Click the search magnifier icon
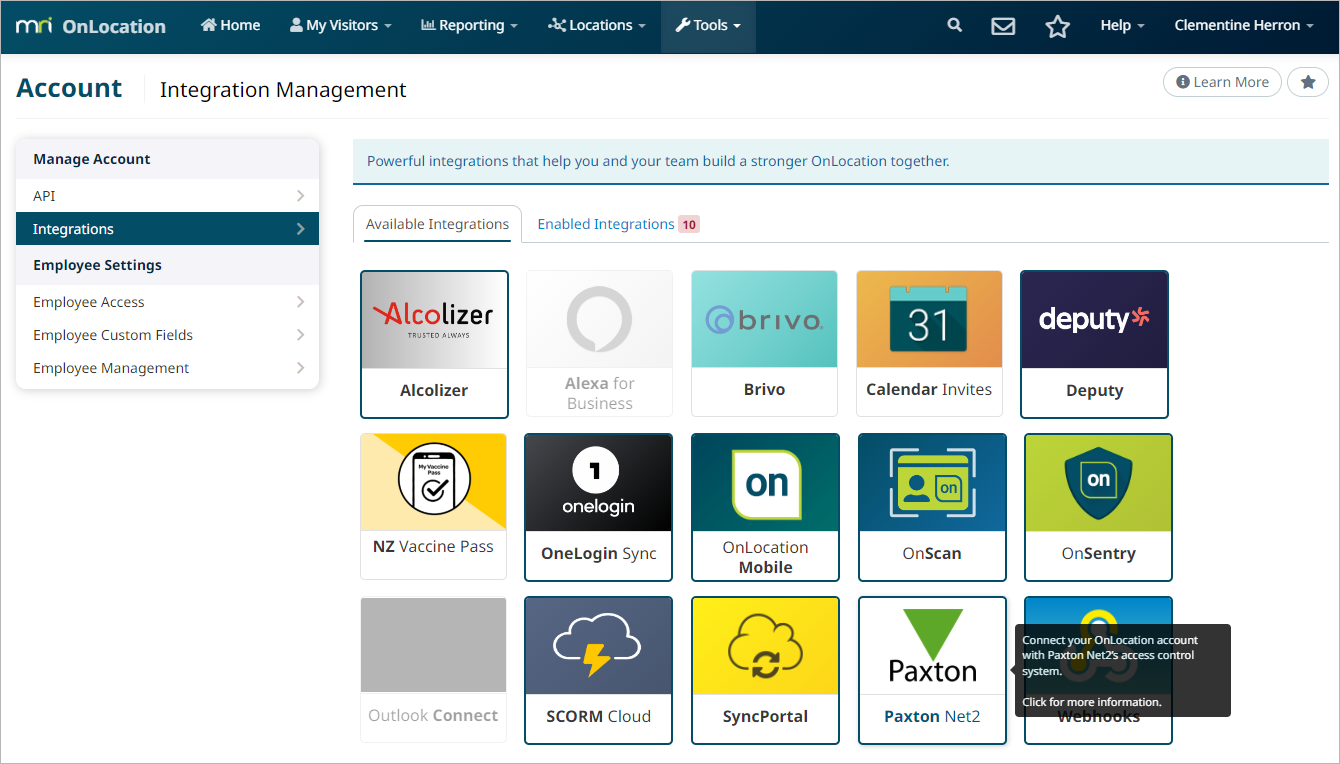 coord(955,26)
